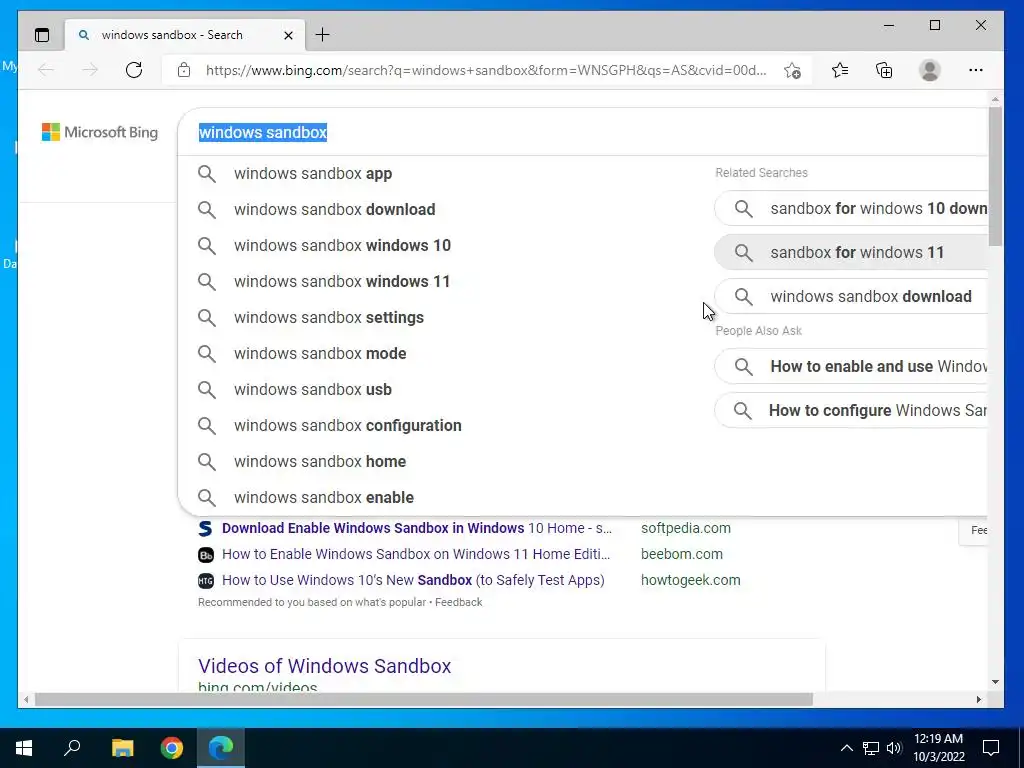
Task: Click the Microsoft Bing logo
Action: click(x=100, y=132)
